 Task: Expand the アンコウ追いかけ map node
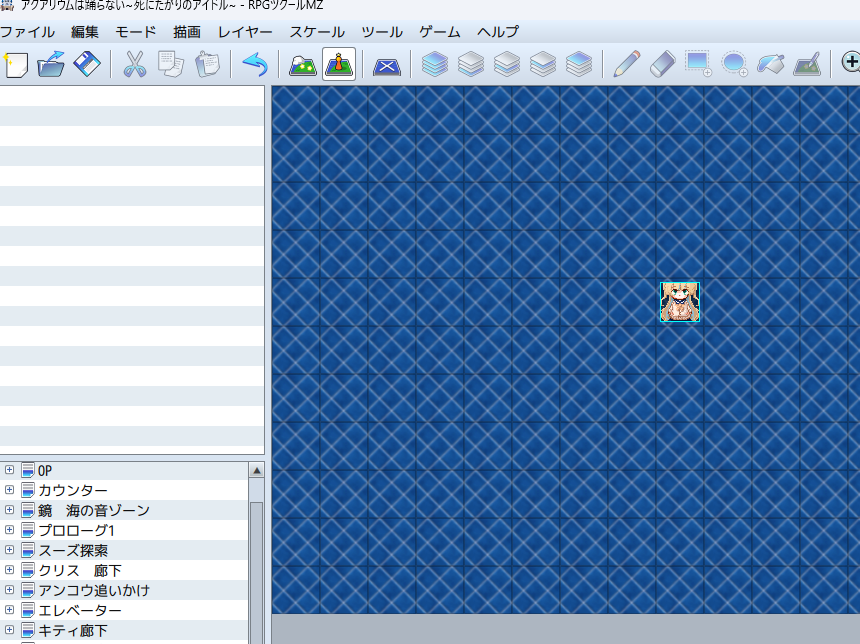9,590
